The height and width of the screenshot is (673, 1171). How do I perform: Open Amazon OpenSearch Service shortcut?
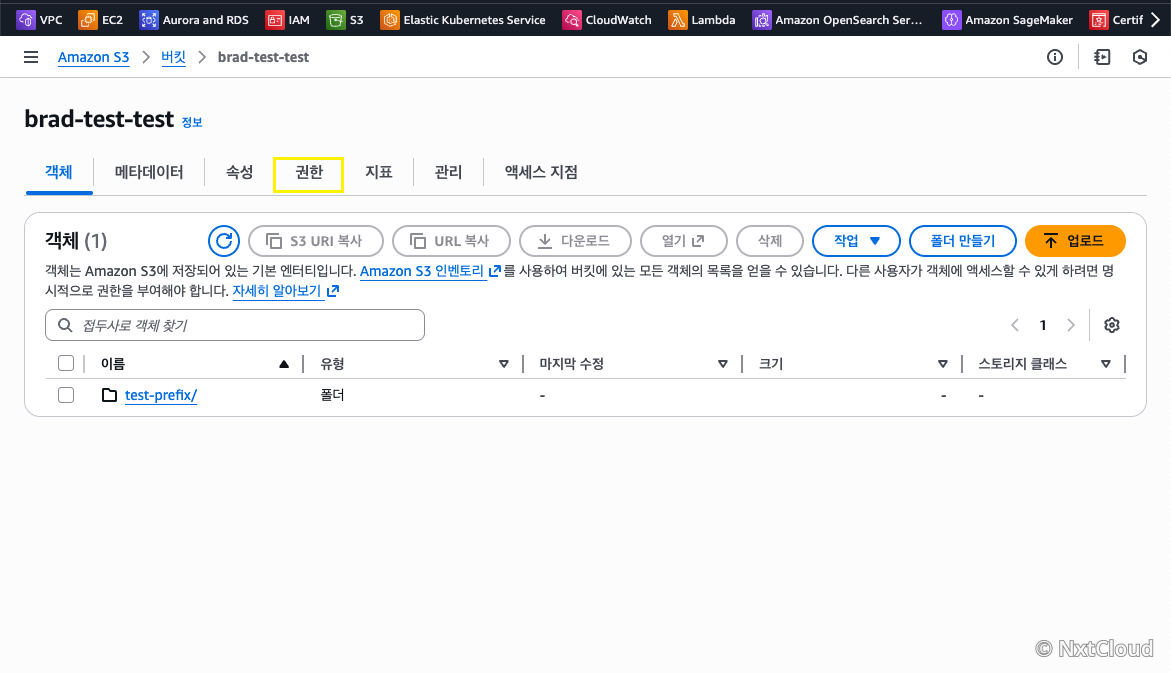click(837, 19)
